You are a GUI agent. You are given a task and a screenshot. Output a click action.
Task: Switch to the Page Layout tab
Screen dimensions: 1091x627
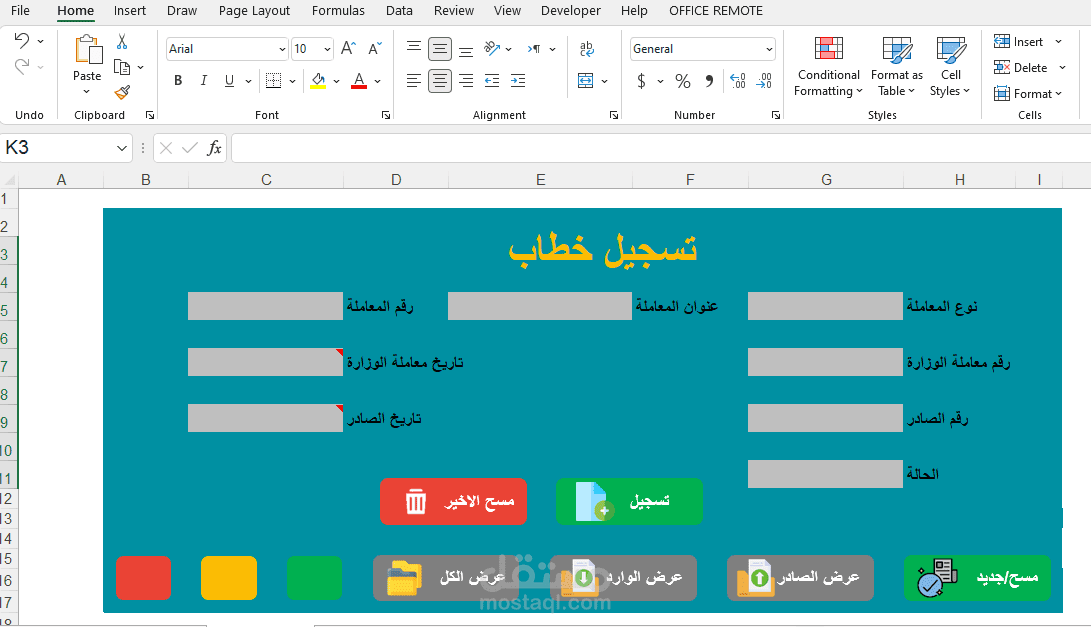point(254,10)
